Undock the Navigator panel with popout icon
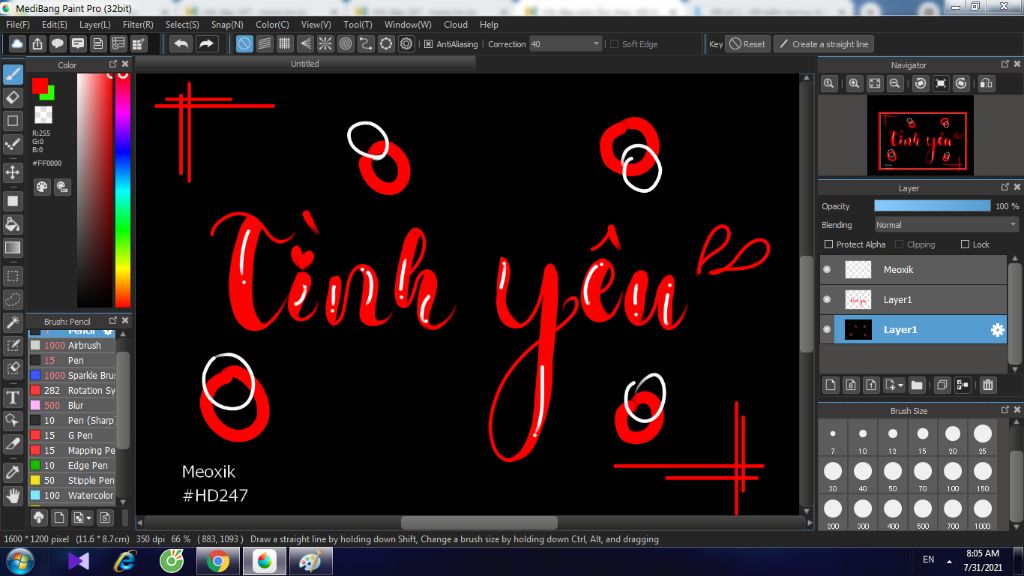Viewport: 1024px width, 576px height. coord(1005,64)
